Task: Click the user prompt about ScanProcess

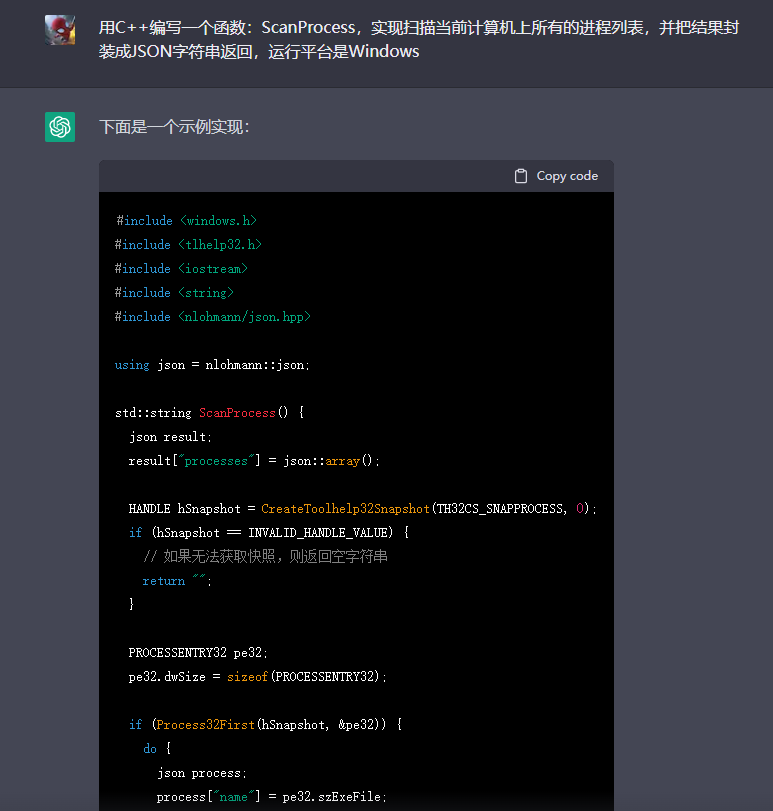Action: tap(418, 39)
